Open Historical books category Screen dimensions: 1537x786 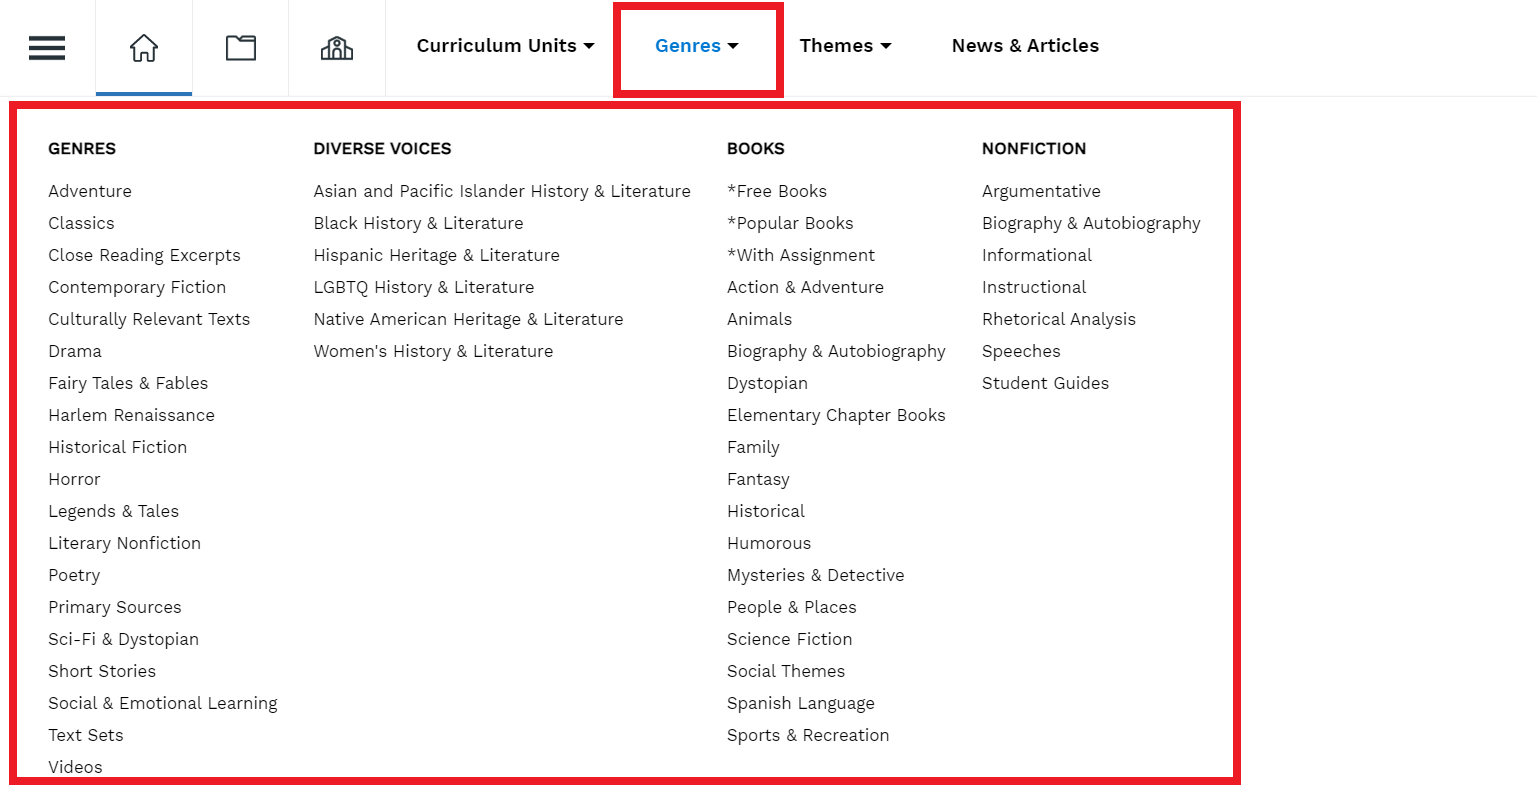coord(766,511)
